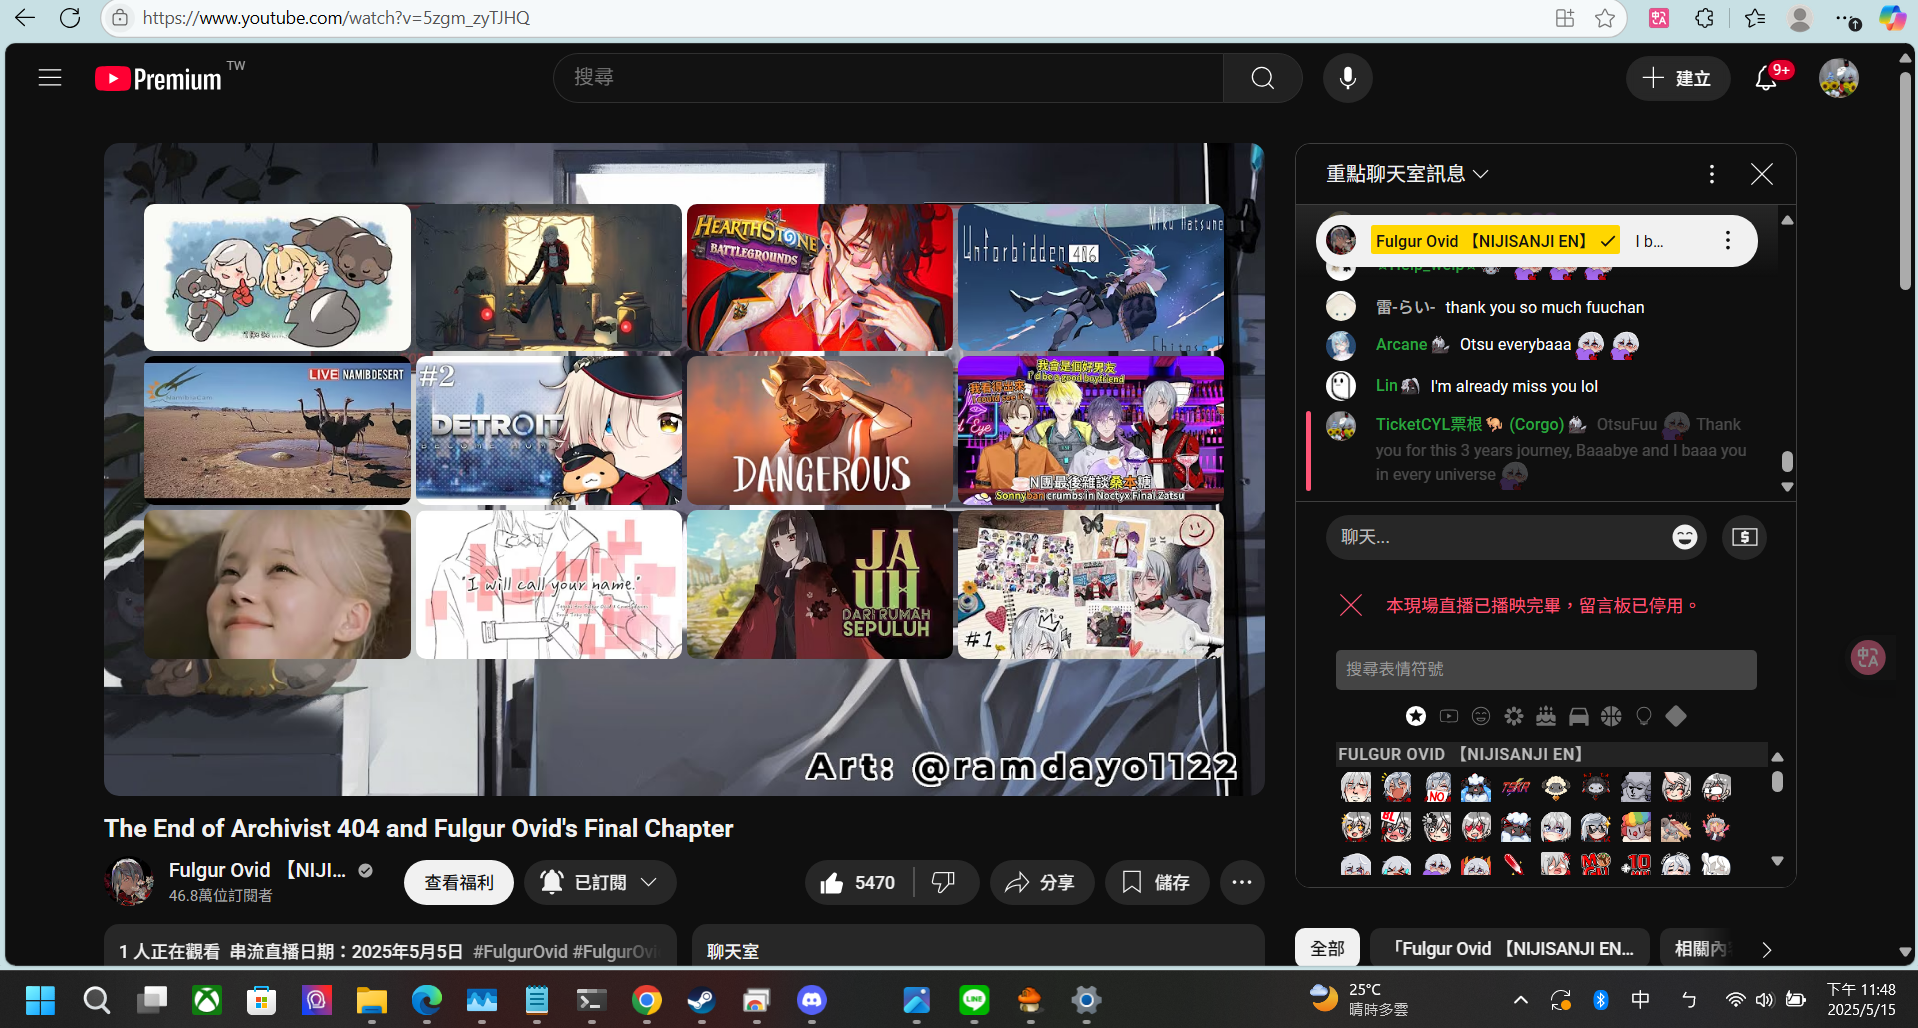Select the diamond symbols emoji category
Image resolution: width=1918 pixels, height=1028 pixels.
click(x=1676, y=716)
